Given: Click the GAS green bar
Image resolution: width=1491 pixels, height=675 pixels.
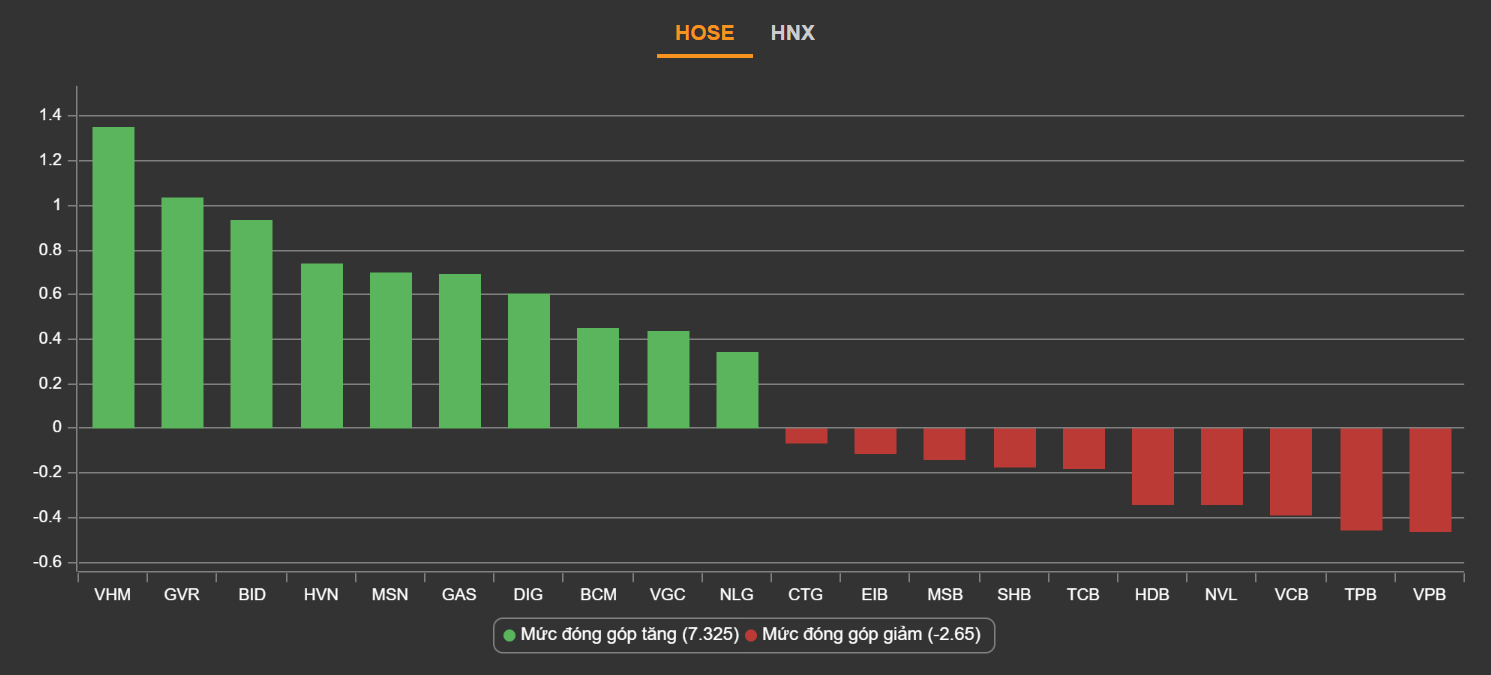Looking at the screenshot, I should [460, 351].
